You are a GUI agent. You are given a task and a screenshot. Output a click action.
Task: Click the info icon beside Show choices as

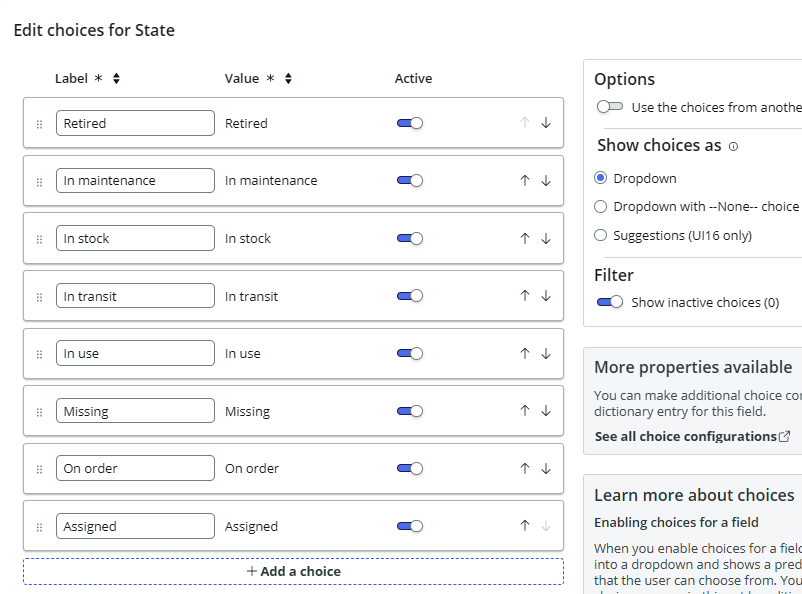733,146
